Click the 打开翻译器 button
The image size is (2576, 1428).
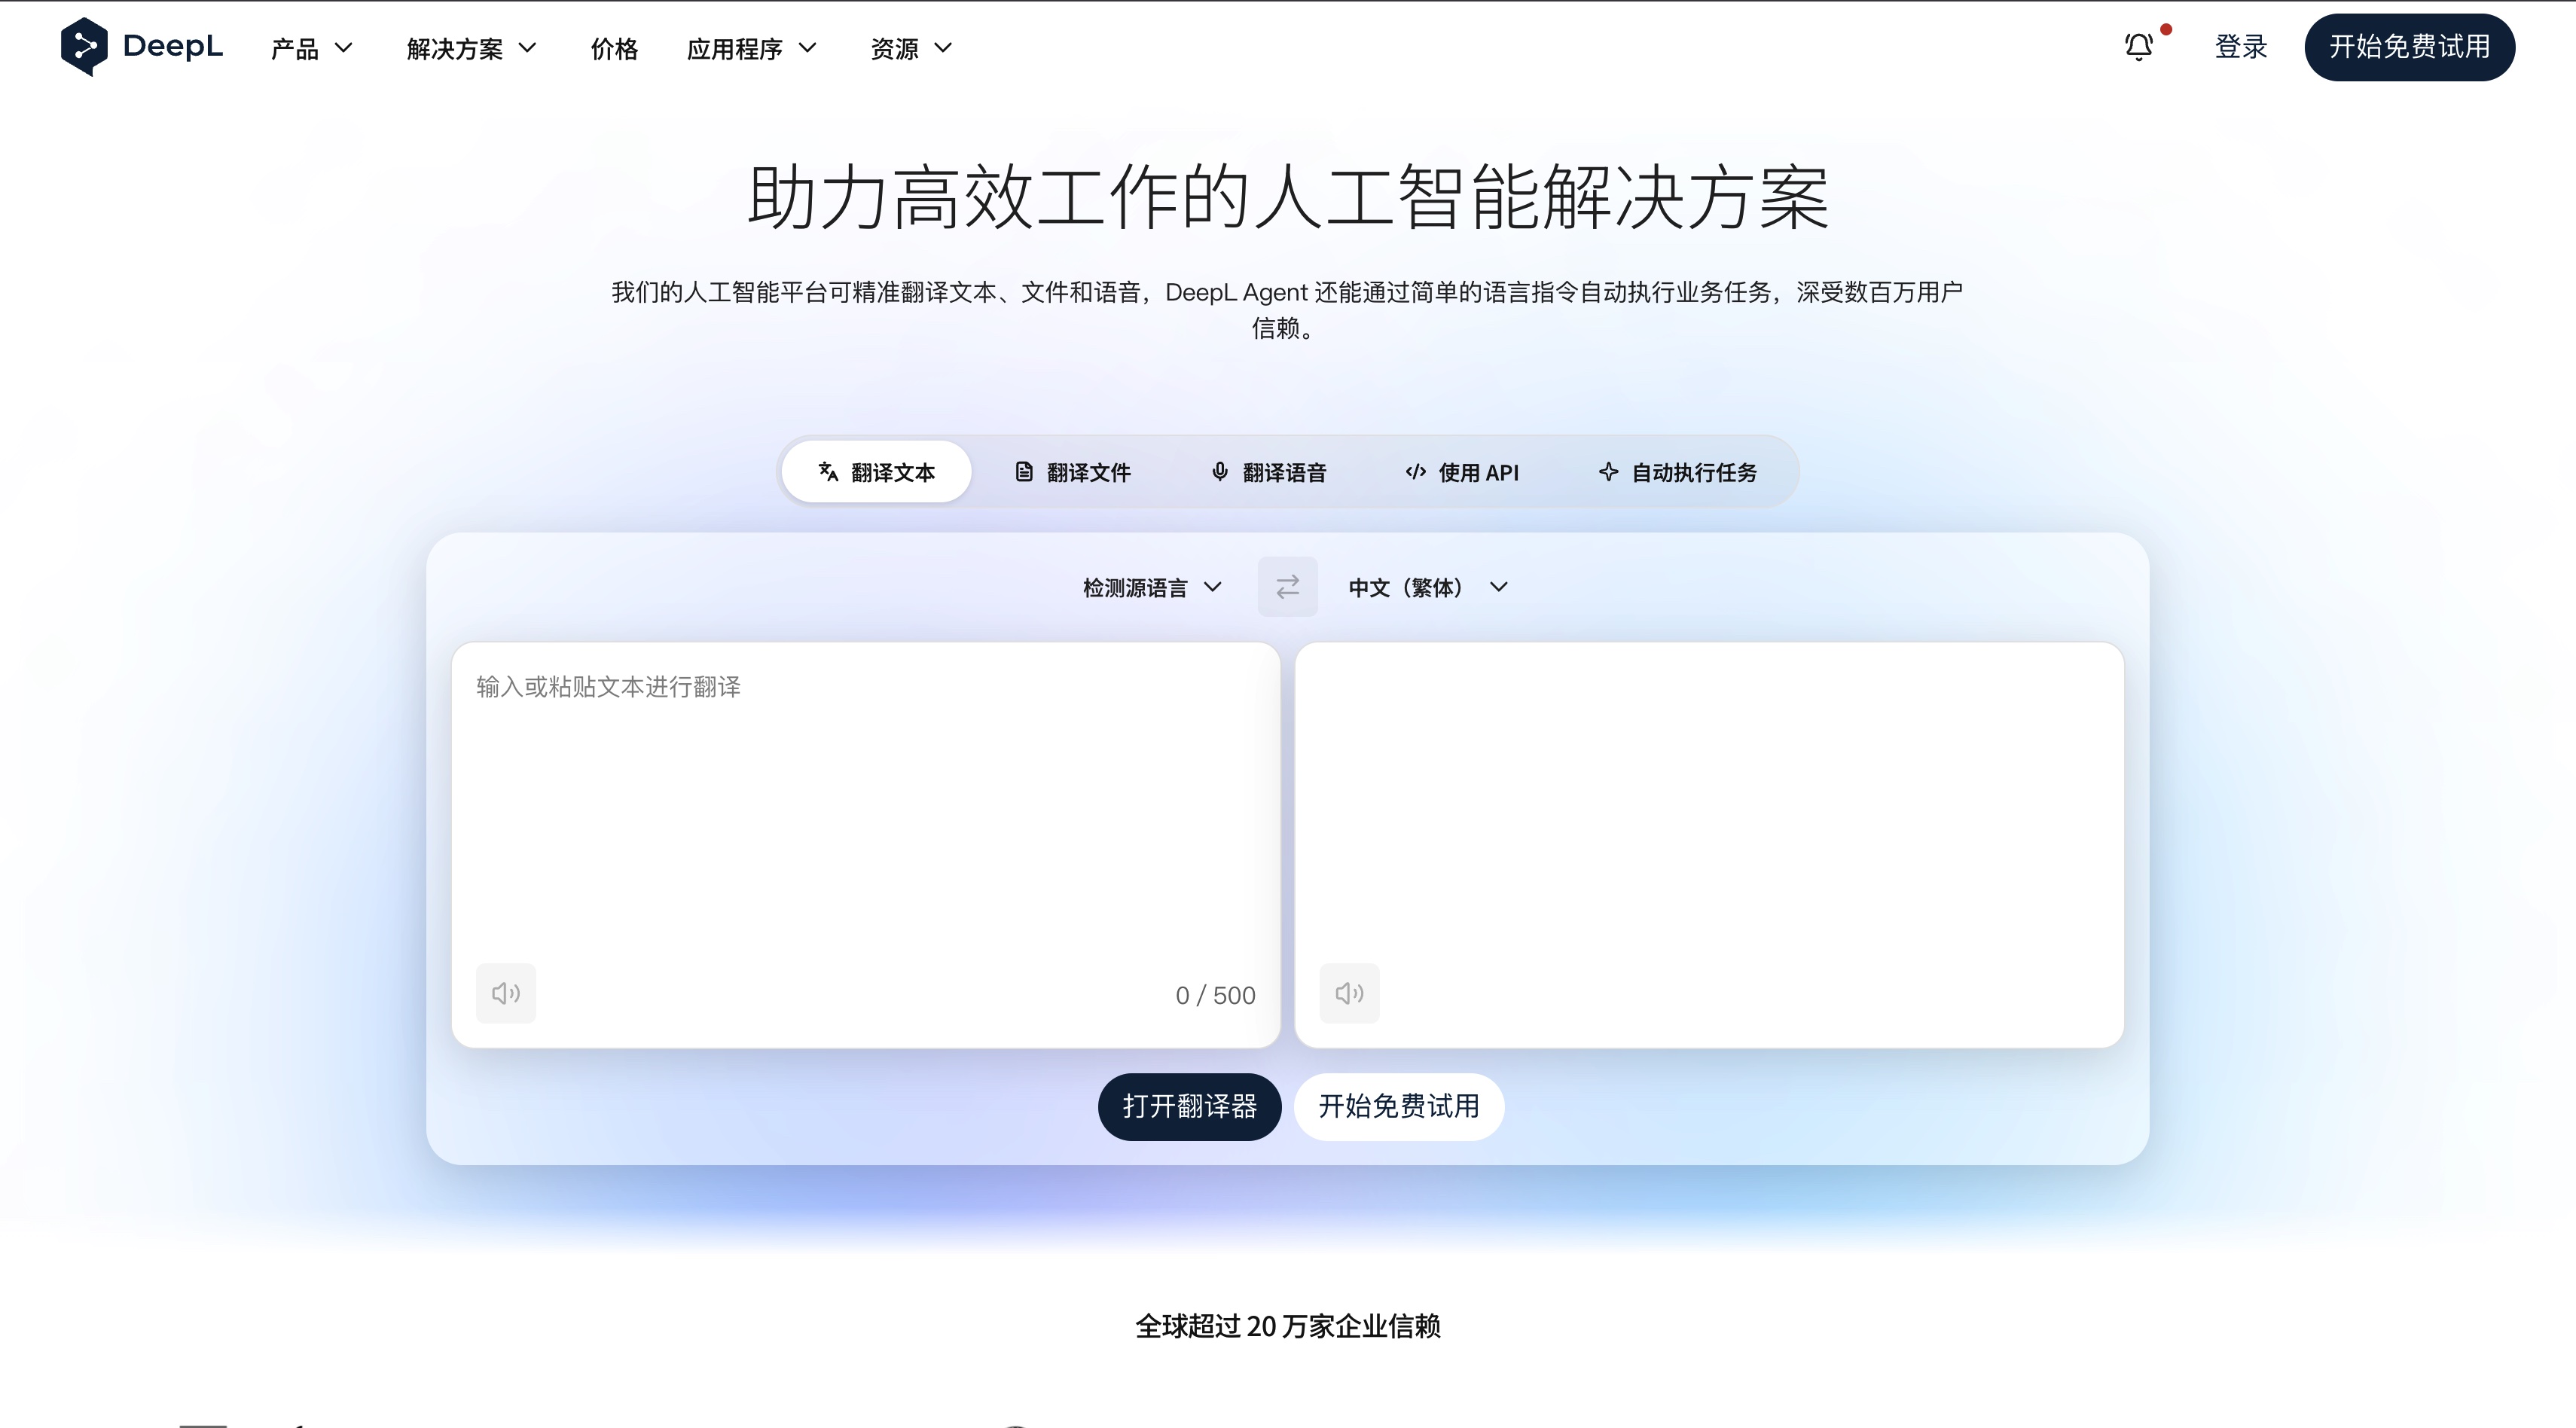pyautogui.click(x=1189, y=1106)
